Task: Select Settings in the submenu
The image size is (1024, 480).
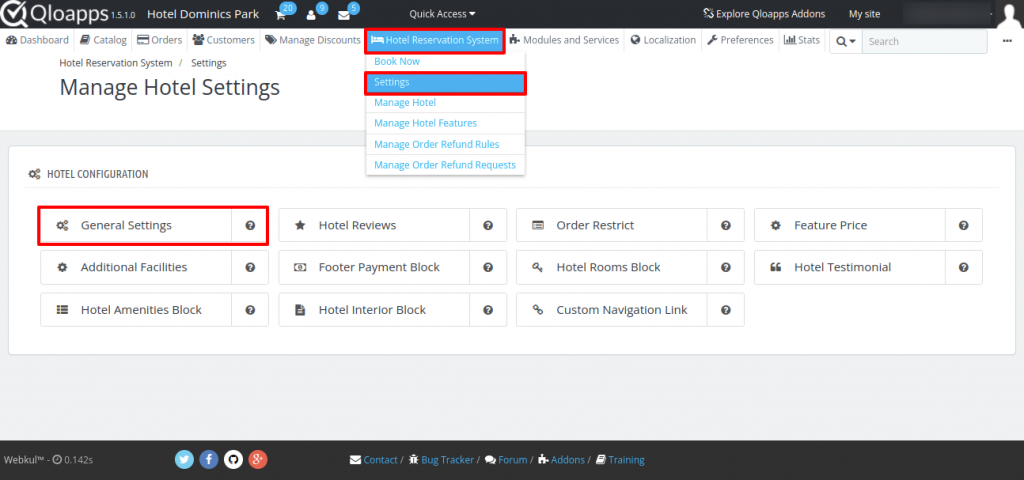Action: (x=445, y=82)
